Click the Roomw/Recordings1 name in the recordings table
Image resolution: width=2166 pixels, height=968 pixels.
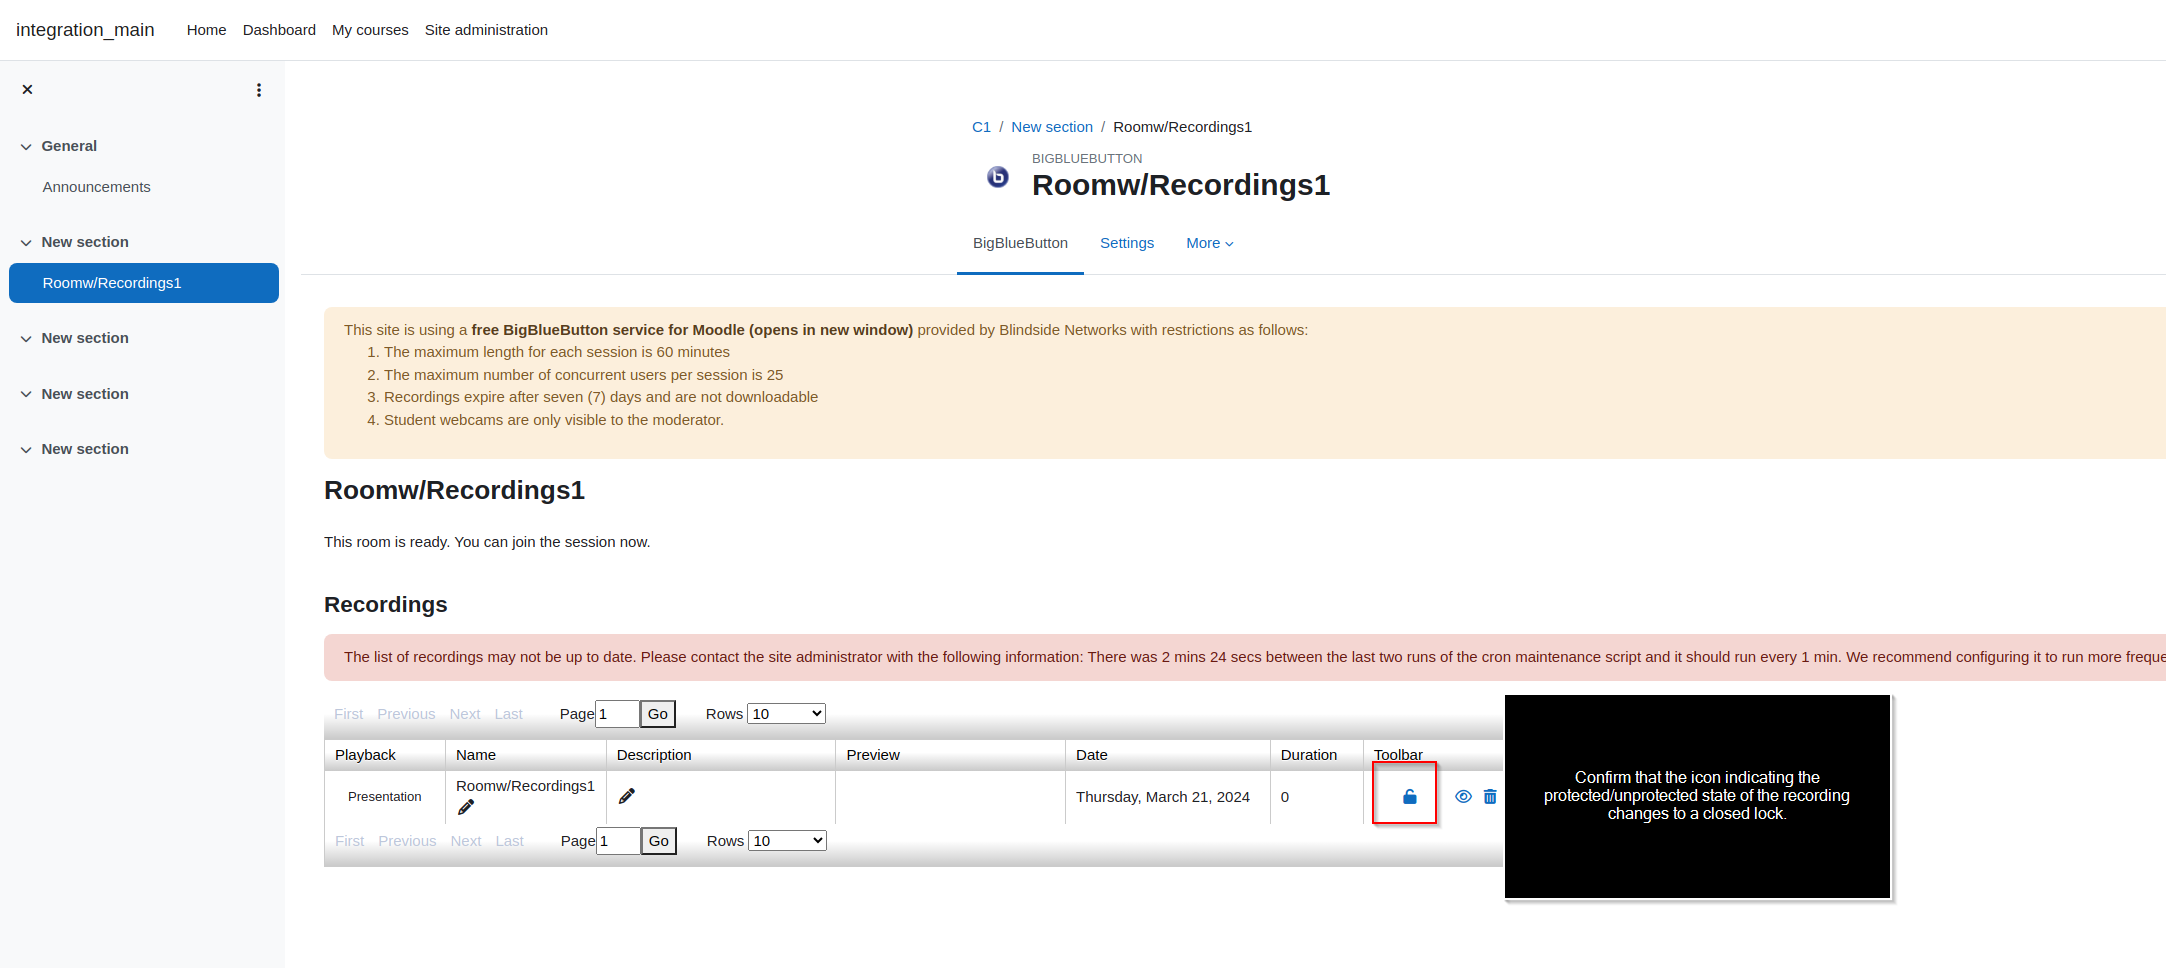[x=525, y=786]
